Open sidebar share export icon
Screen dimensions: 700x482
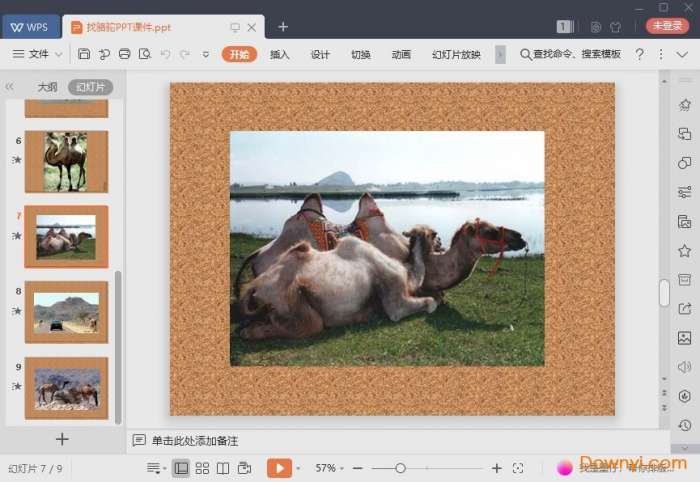tap(684, 308)
